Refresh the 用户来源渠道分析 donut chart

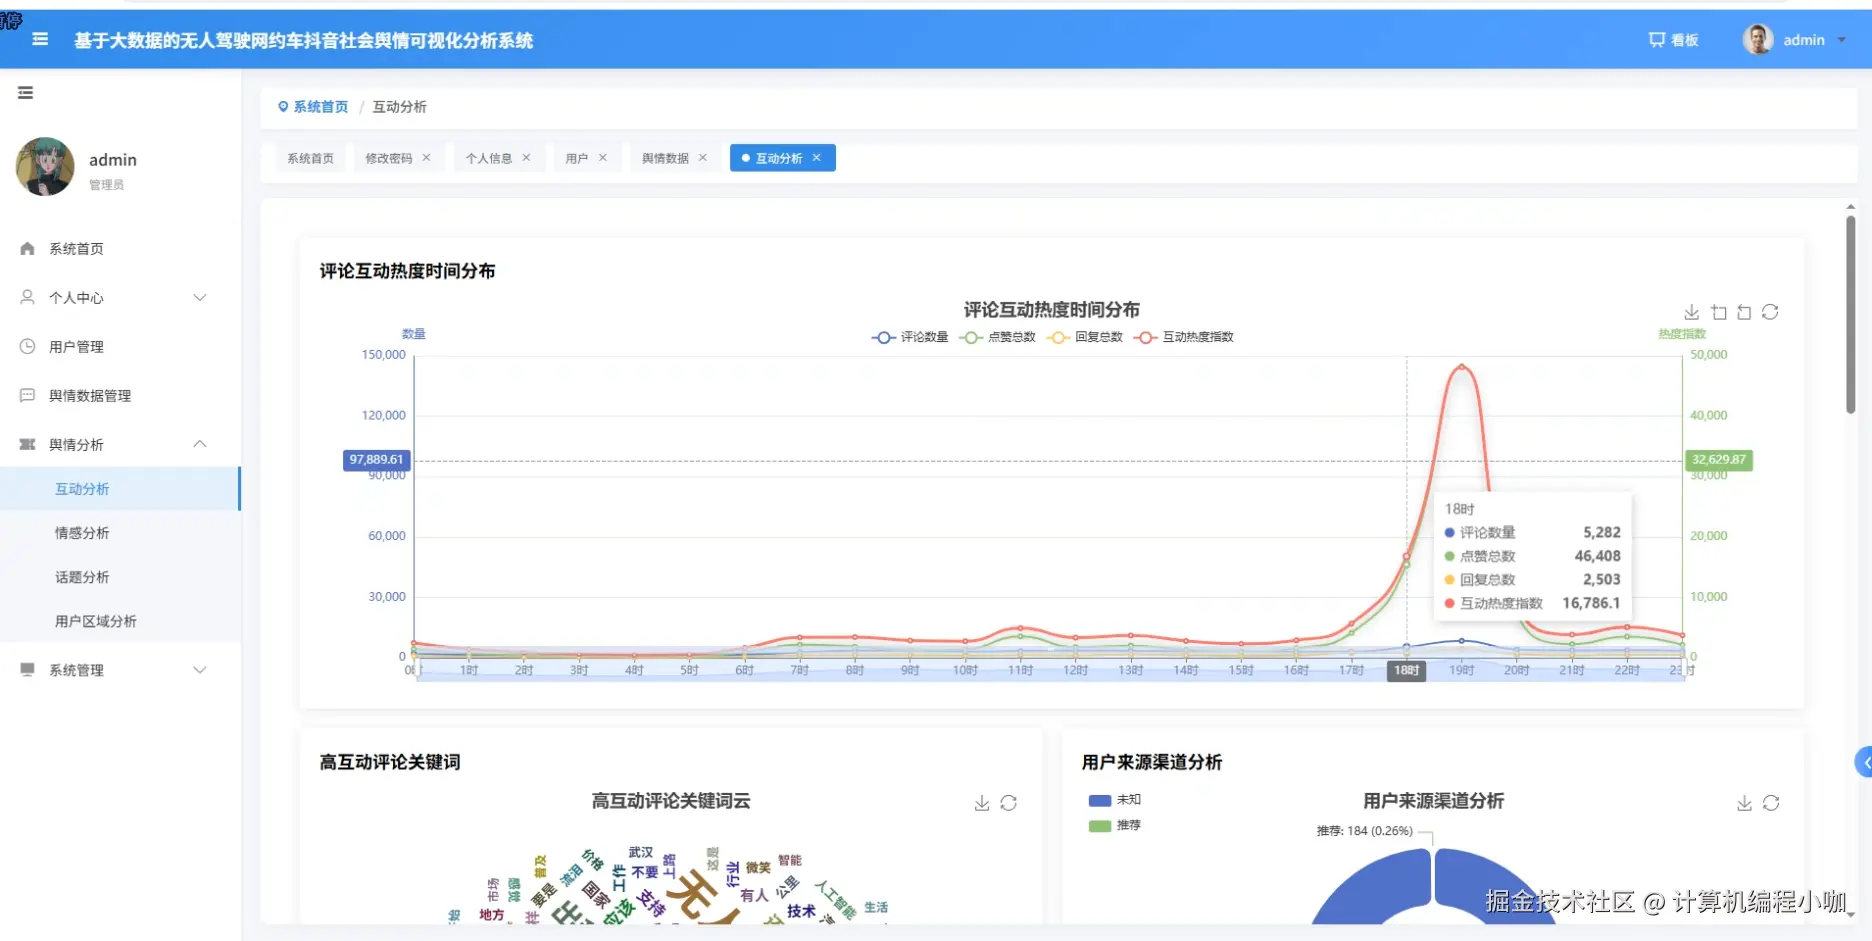(x=1771, y=802)
